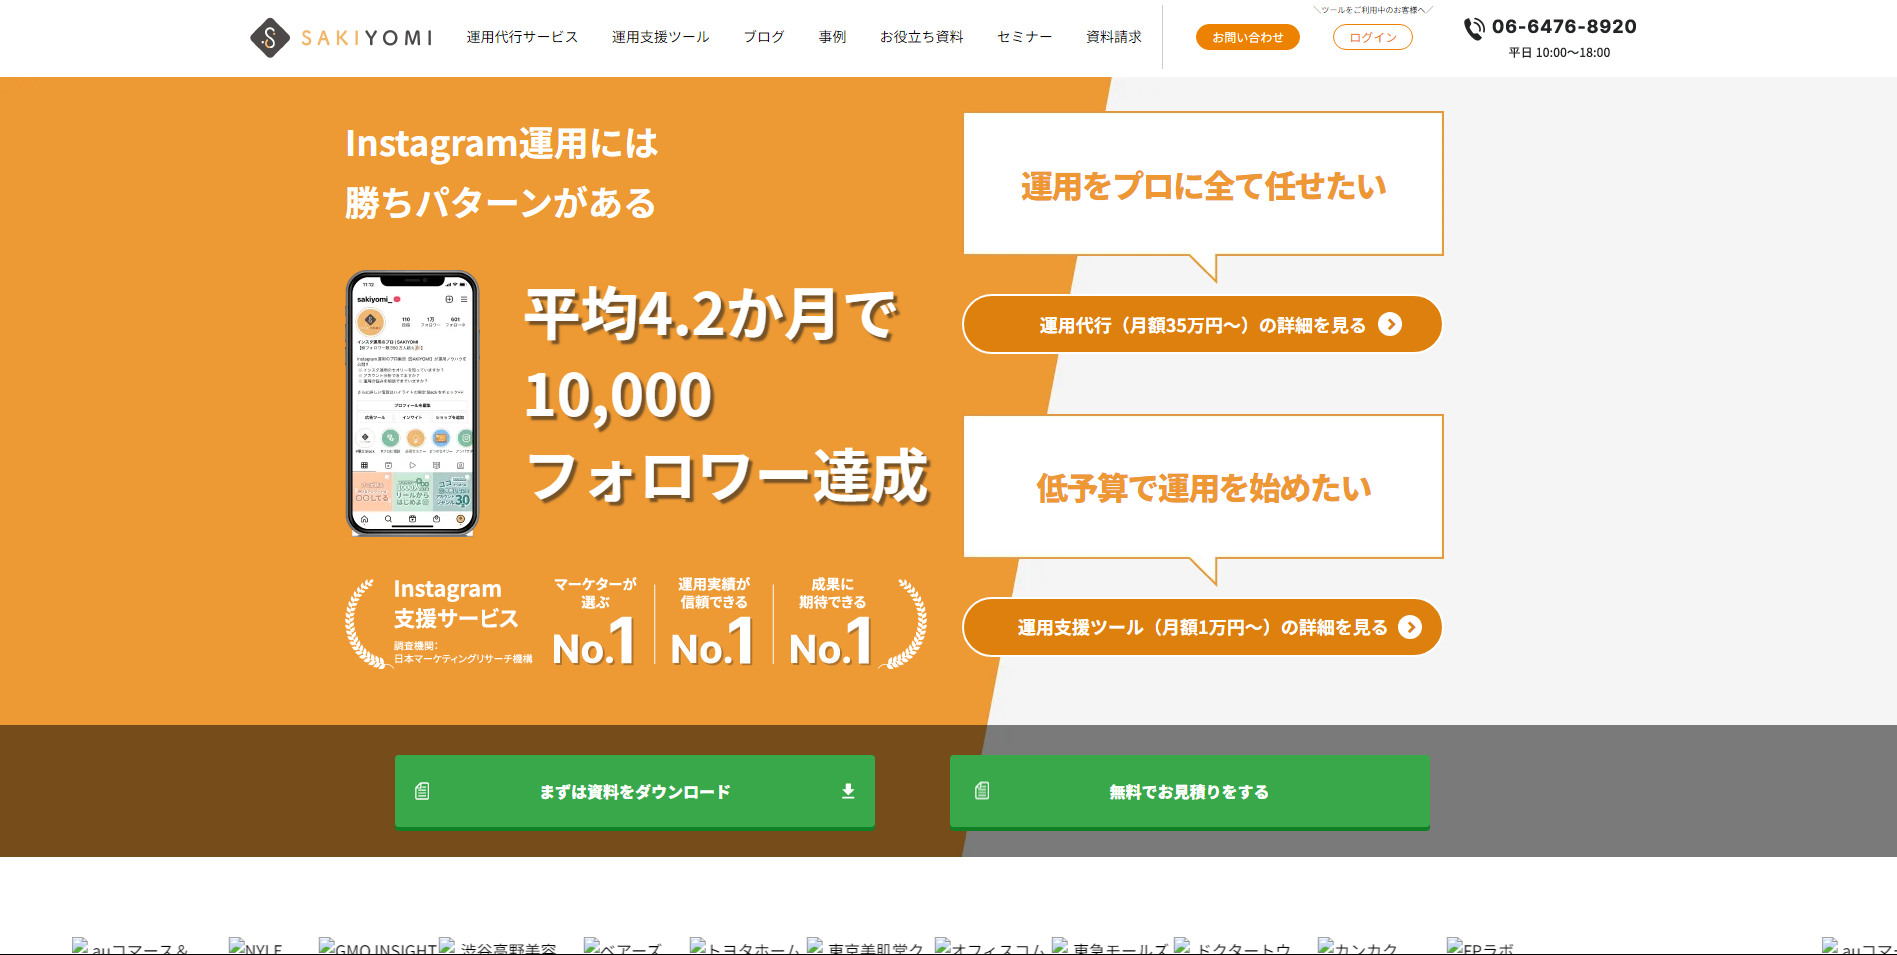Image resolution: width=1897 pixels, height=955 pixels.
Task: Click 成果に期待できる No.1 badge
Action: pos(832,621)
